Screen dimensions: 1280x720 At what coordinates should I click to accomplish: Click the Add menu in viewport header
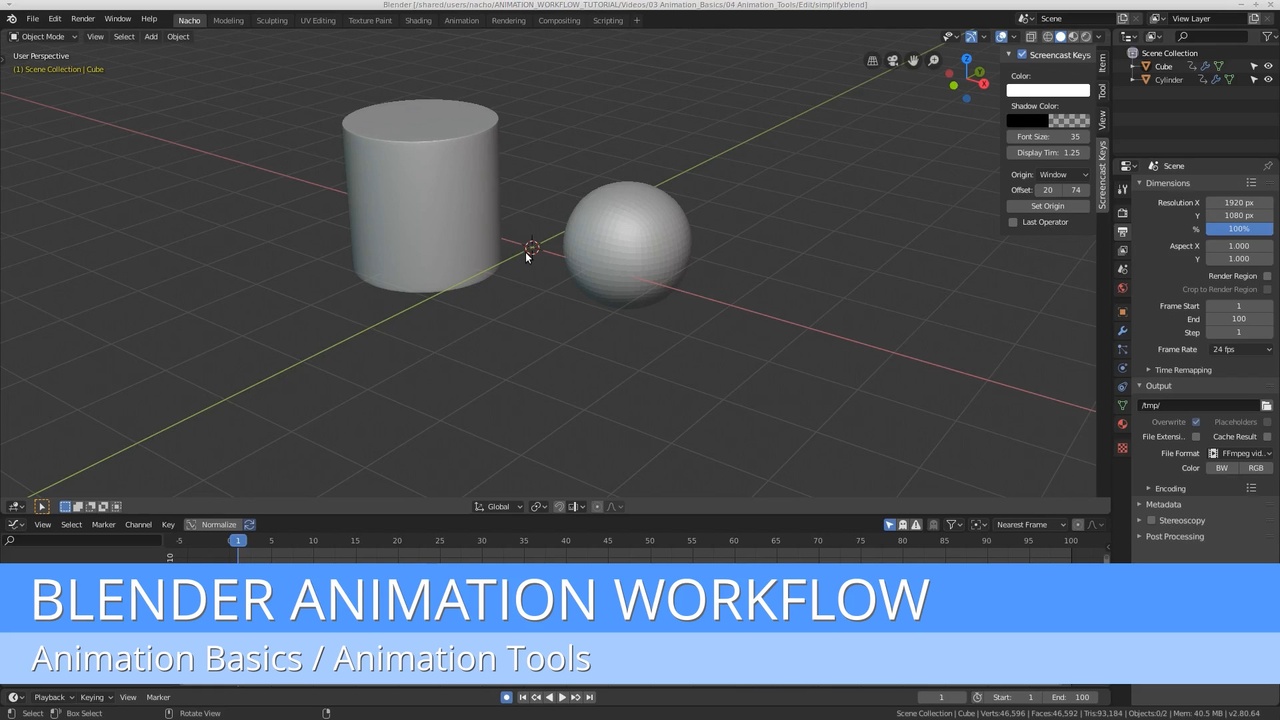151,37
